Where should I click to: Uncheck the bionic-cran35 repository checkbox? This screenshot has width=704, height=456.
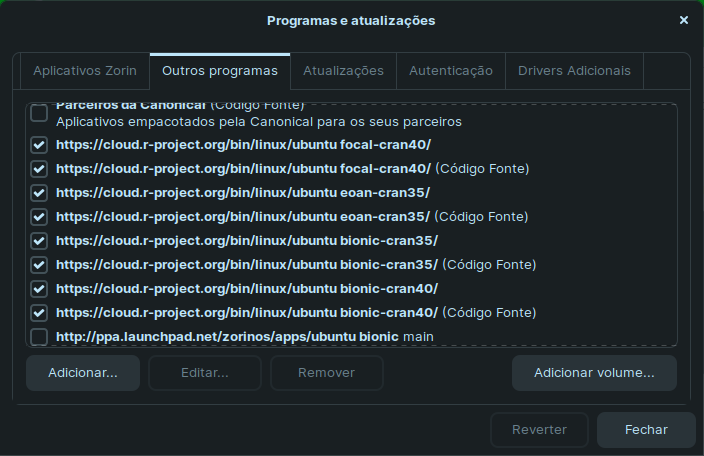(x=39, y=241)
